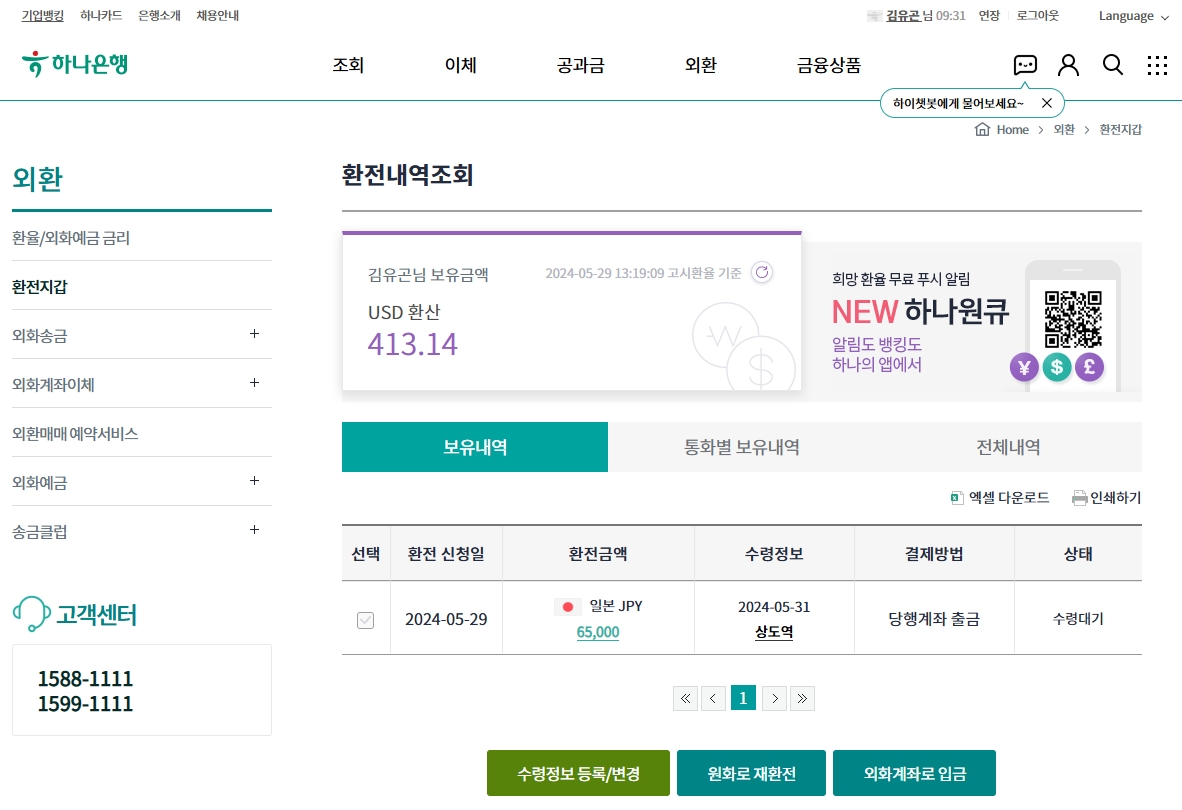Open the chatbot speech bubble icon
Screen dimensions: 1182x810
[1024, 64]
